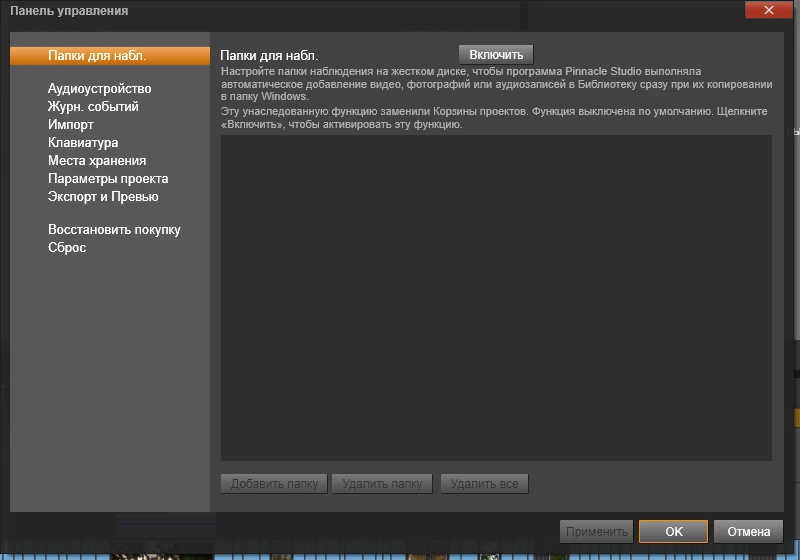Select the Аудиоустройство settings category
The height and width of the screenshot is (560, 800).
pos(99,89)
